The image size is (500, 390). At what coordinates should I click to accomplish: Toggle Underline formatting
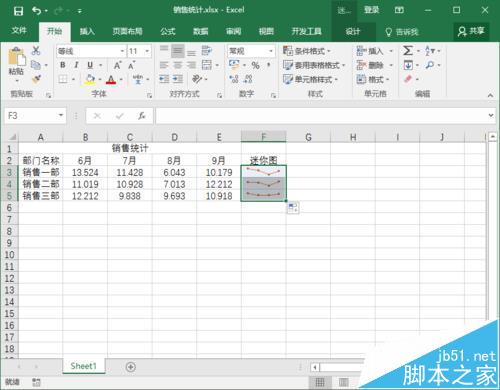click(x=90, y=65)
